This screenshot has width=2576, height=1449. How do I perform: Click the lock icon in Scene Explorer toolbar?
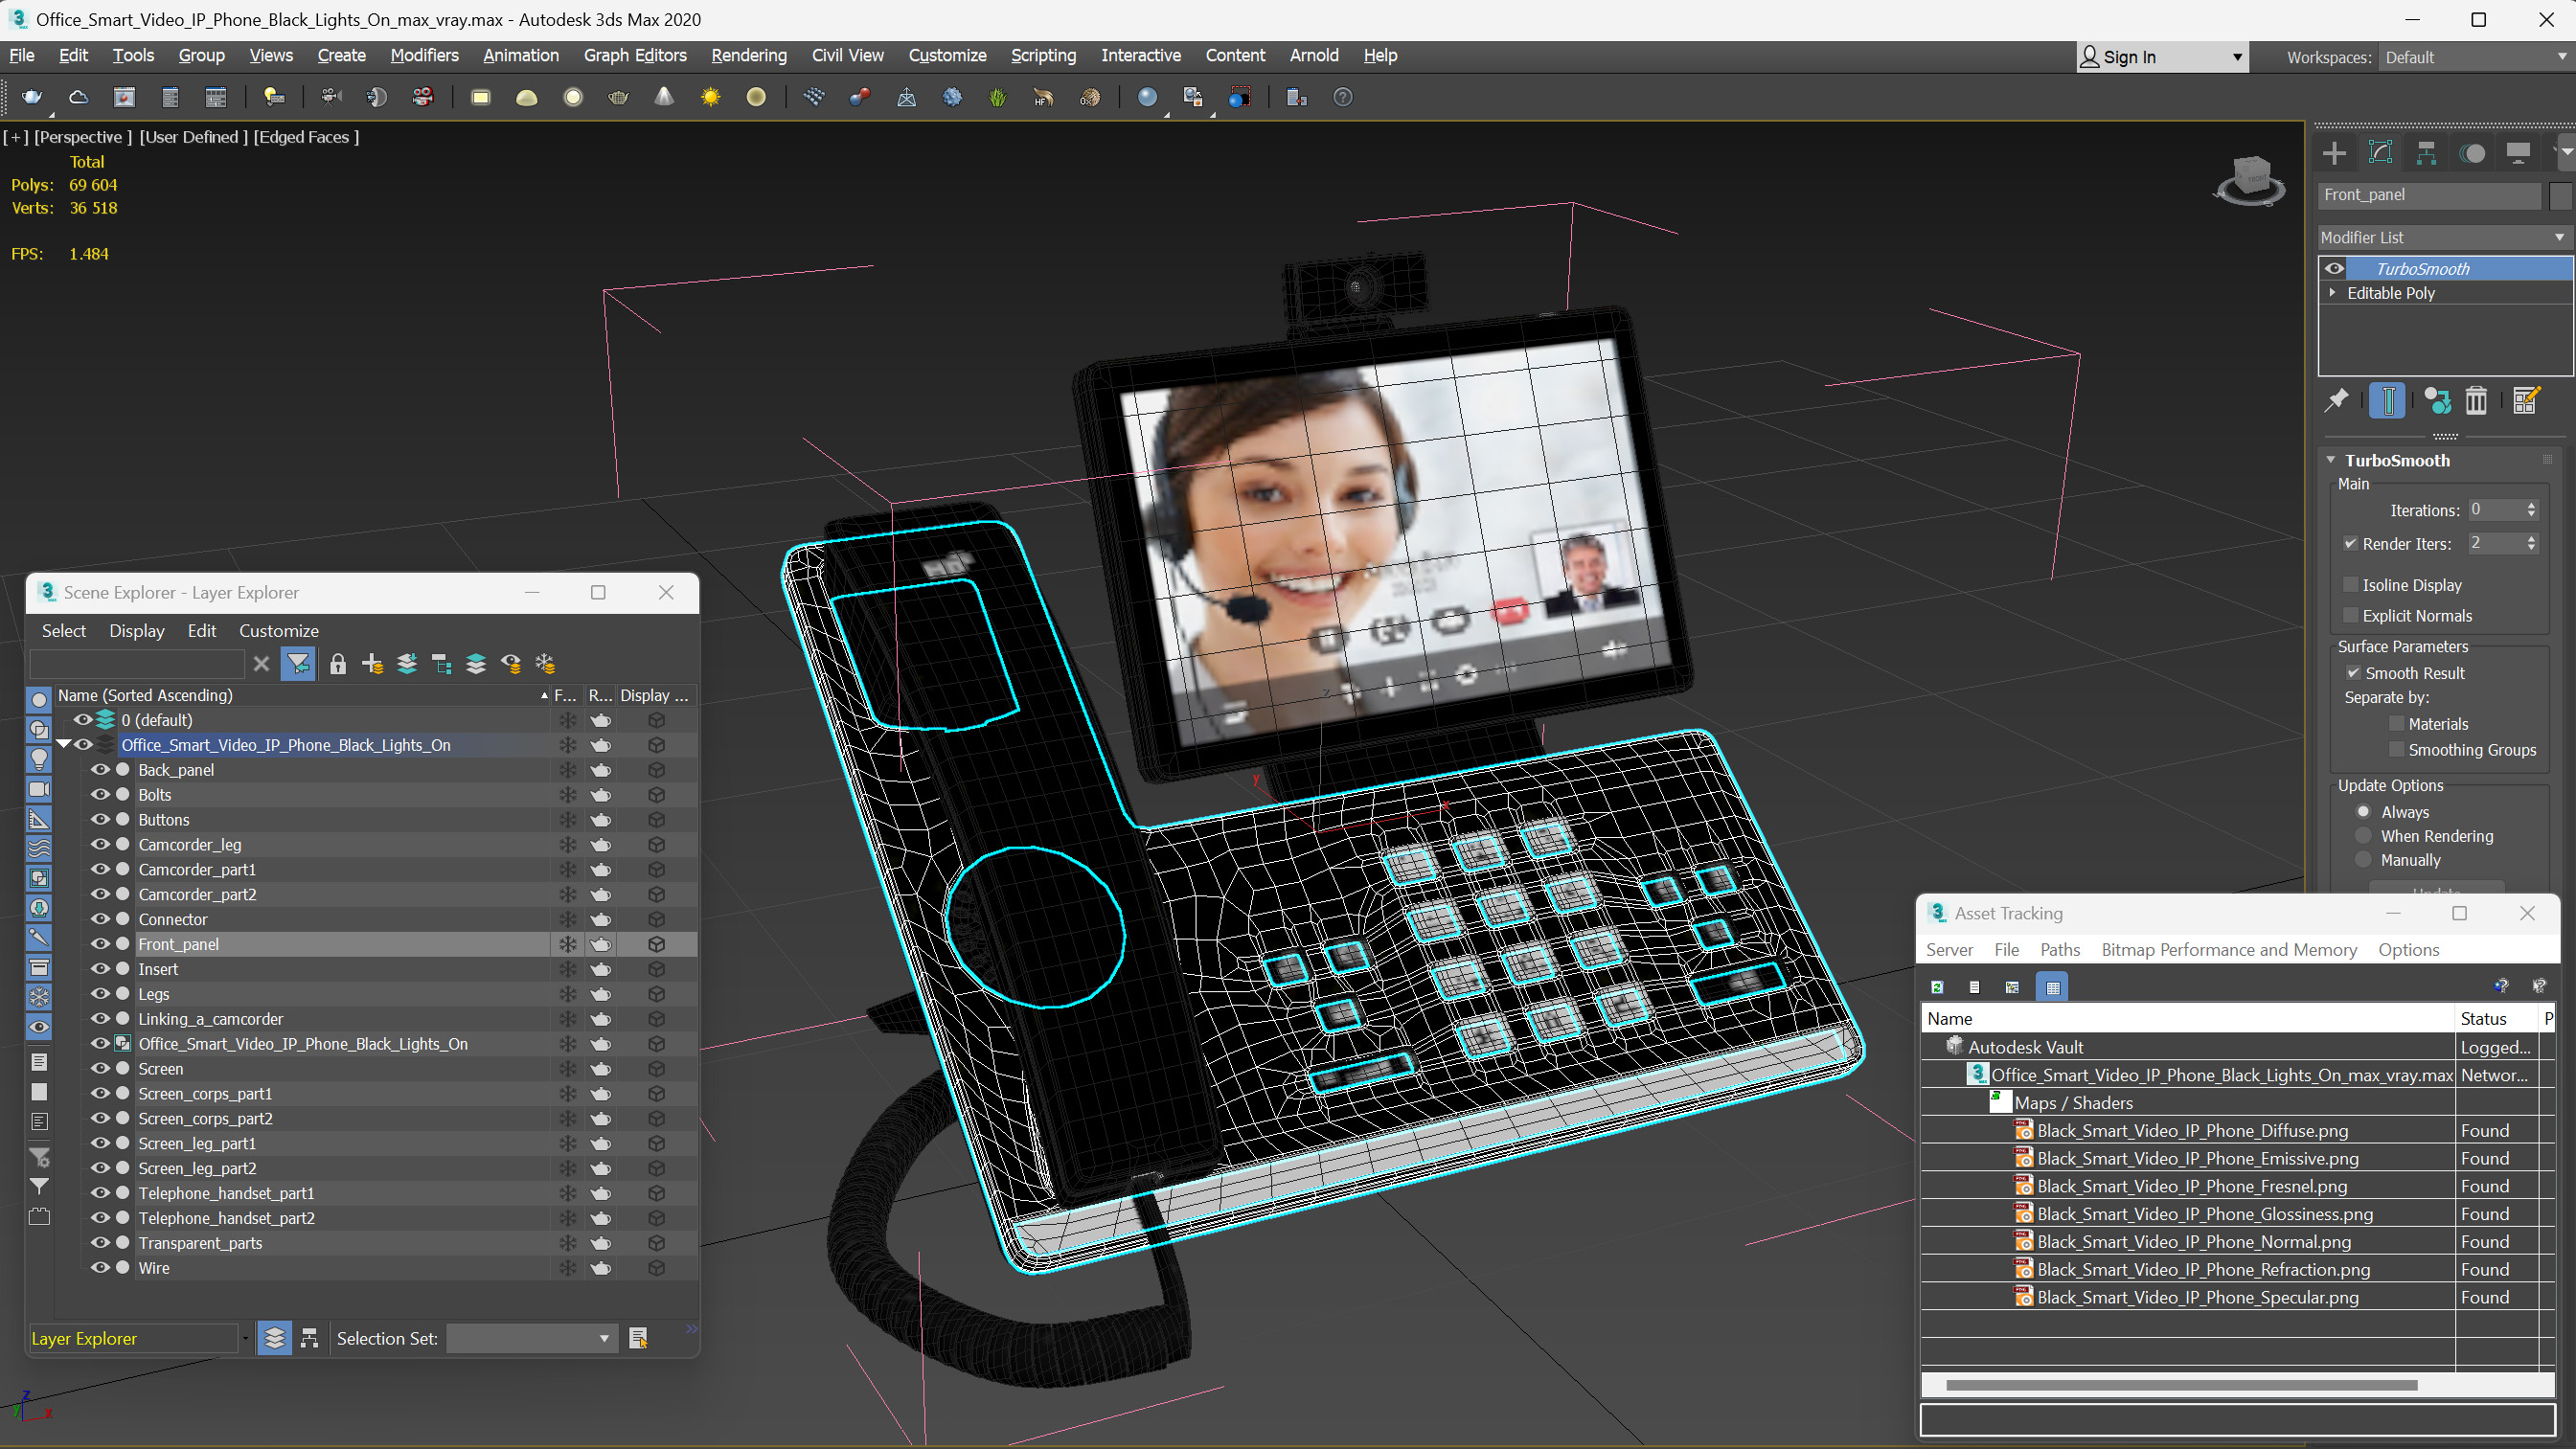coord(338,664)
